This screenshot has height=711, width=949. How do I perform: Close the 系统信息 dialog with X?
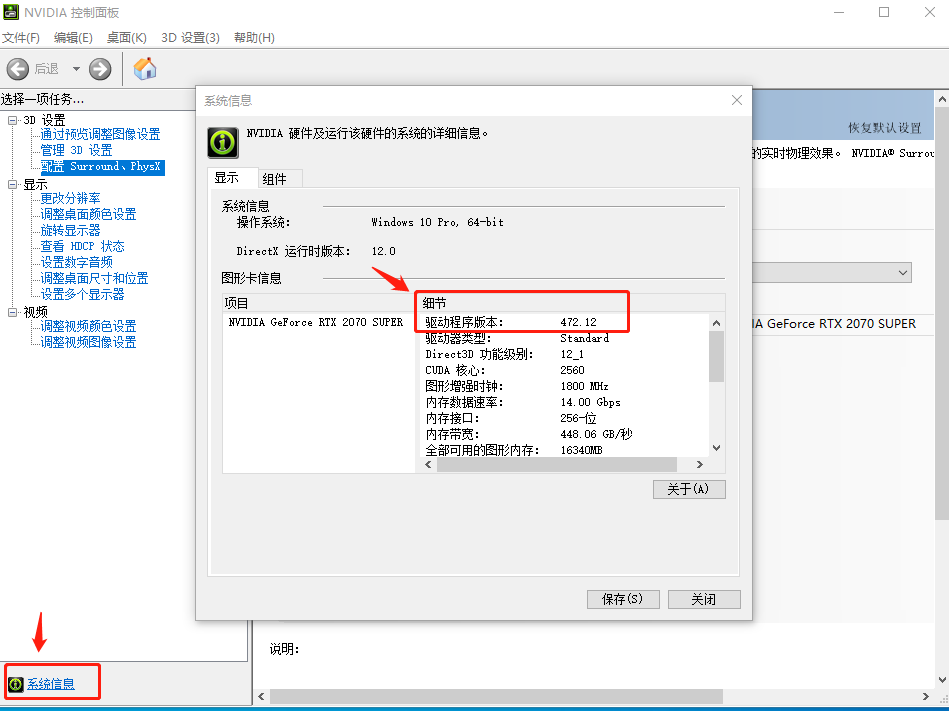coord(737,100)
